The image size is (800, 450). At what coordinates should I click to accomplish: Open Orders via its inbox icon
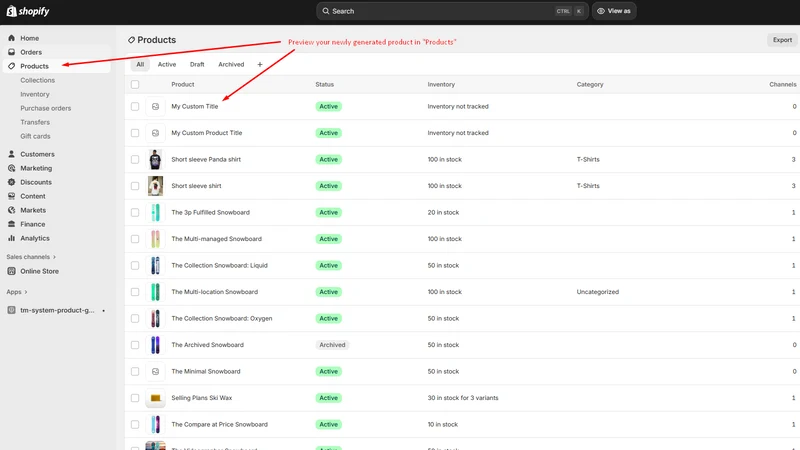click(11, 52)
